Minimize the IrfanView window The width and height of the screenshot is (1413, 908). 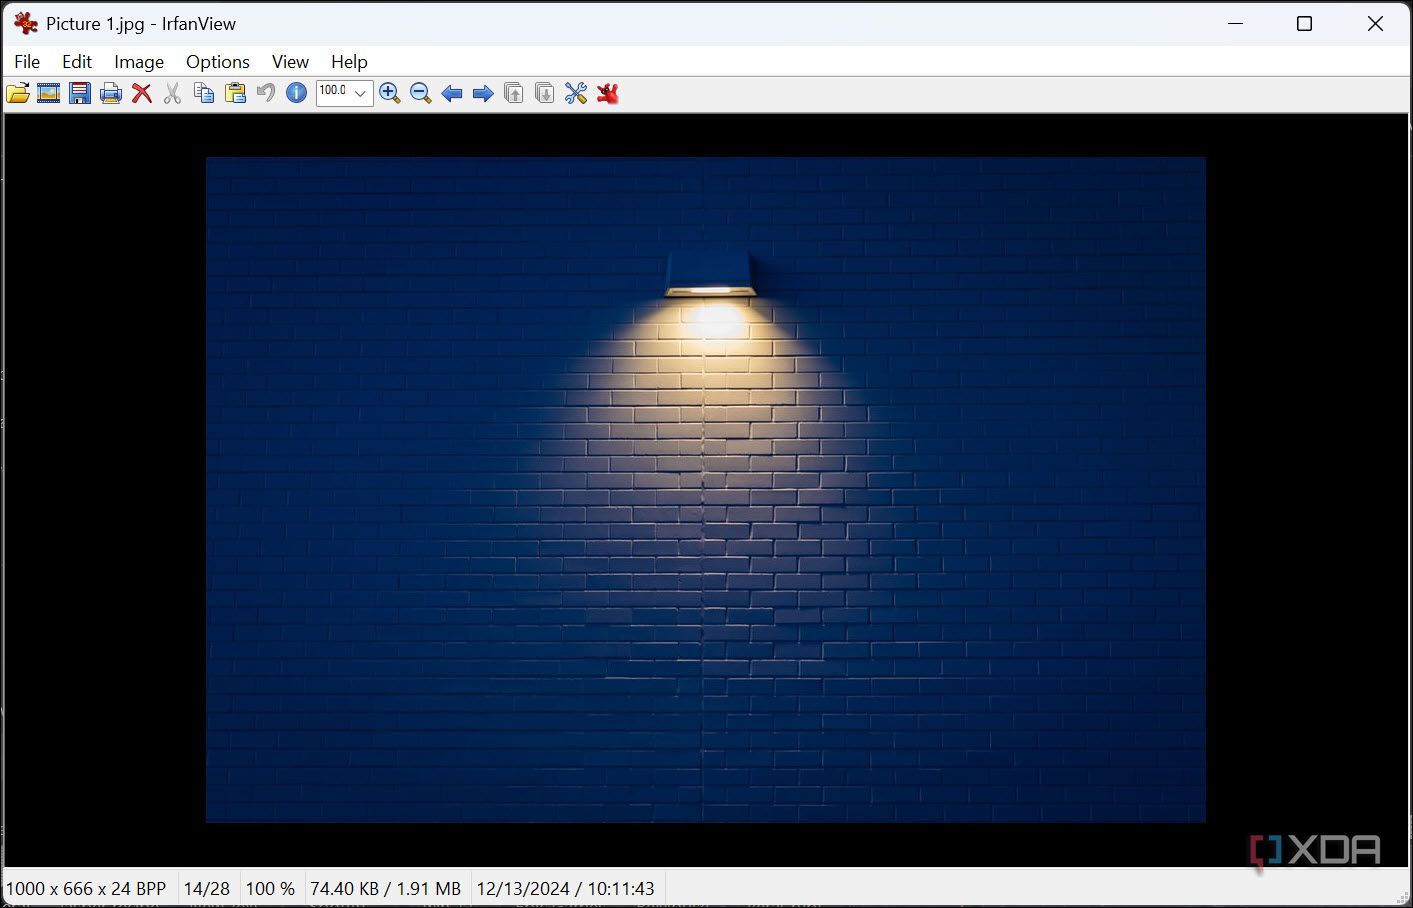coord(1236,23)
